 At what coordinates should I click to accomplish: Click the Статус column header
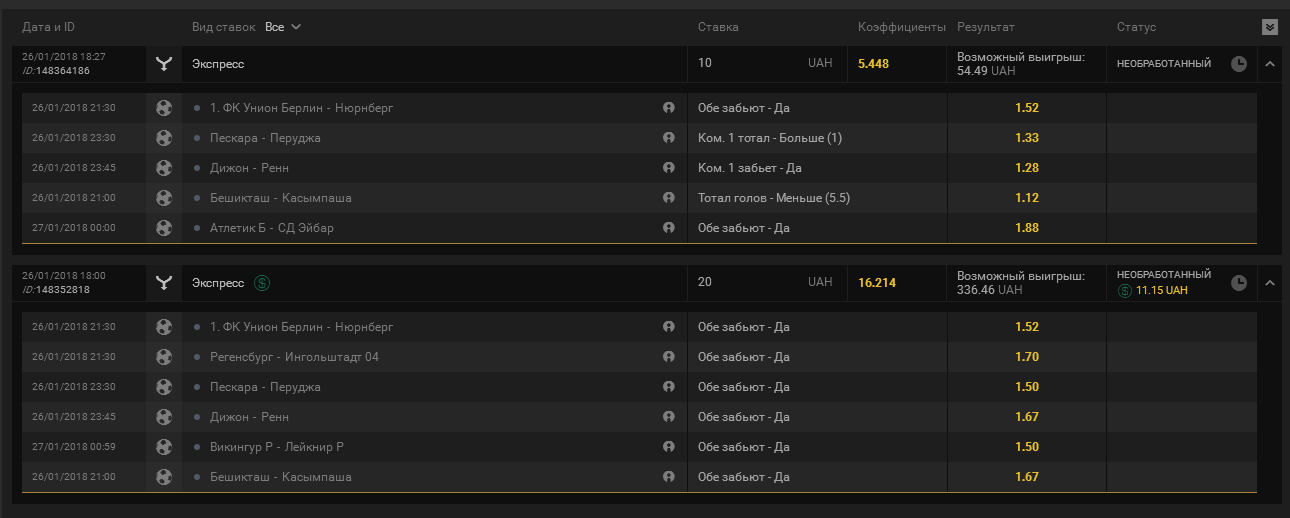click(1136, 27)
